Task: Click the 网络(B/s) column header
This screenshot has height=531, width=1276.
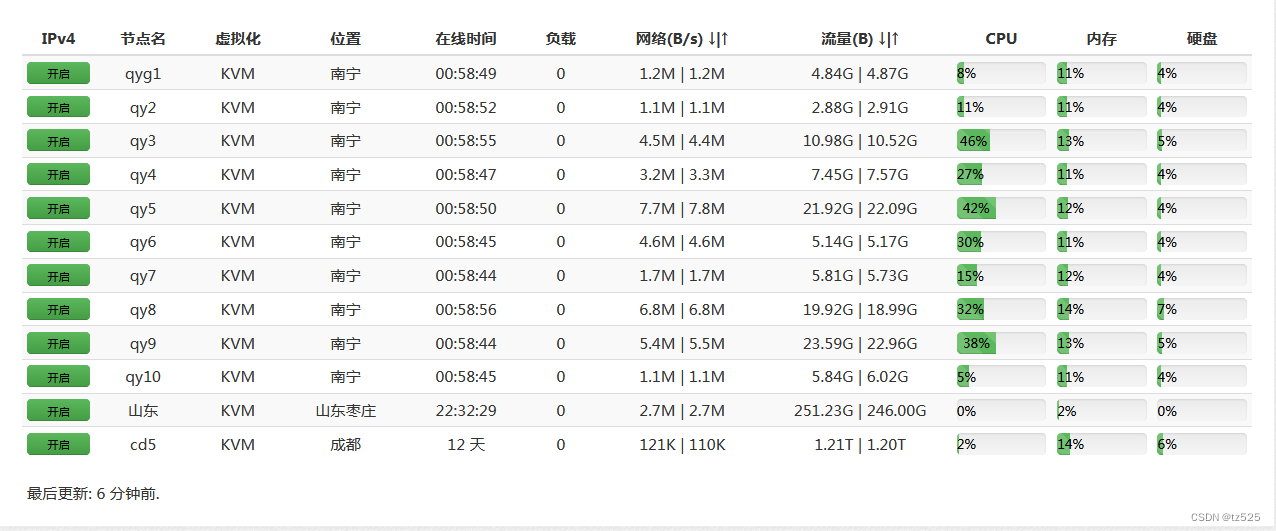Action: [682, 39]
